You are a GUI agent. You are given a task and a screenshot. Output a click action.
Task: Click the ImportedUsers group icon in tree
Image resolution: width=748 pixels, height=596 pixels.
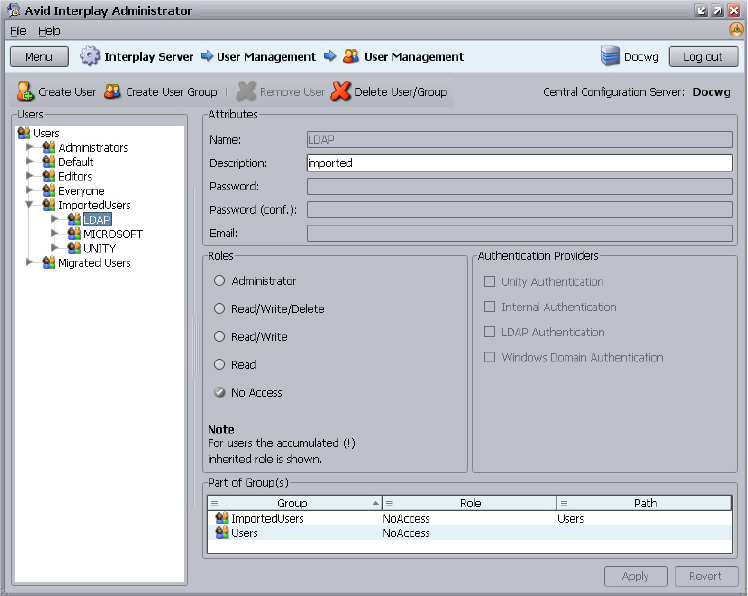coord(49,205)
